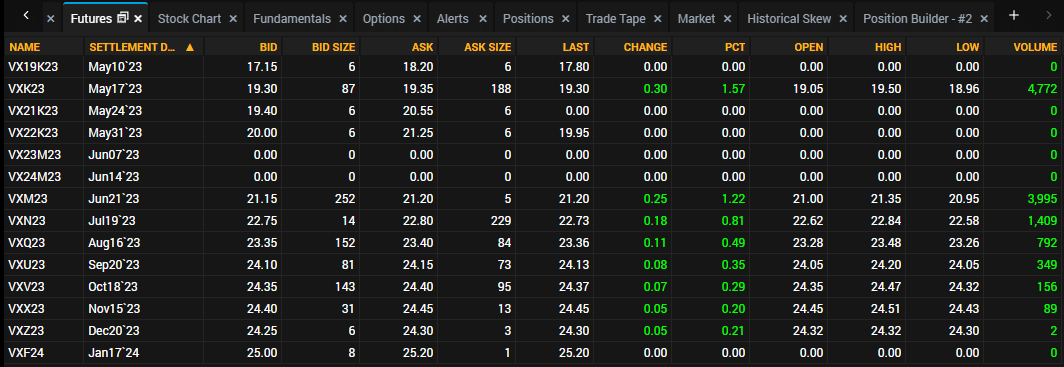Screen dimensions: 1064x367
Task: Close the Market tab
Action: coord(728,19)
